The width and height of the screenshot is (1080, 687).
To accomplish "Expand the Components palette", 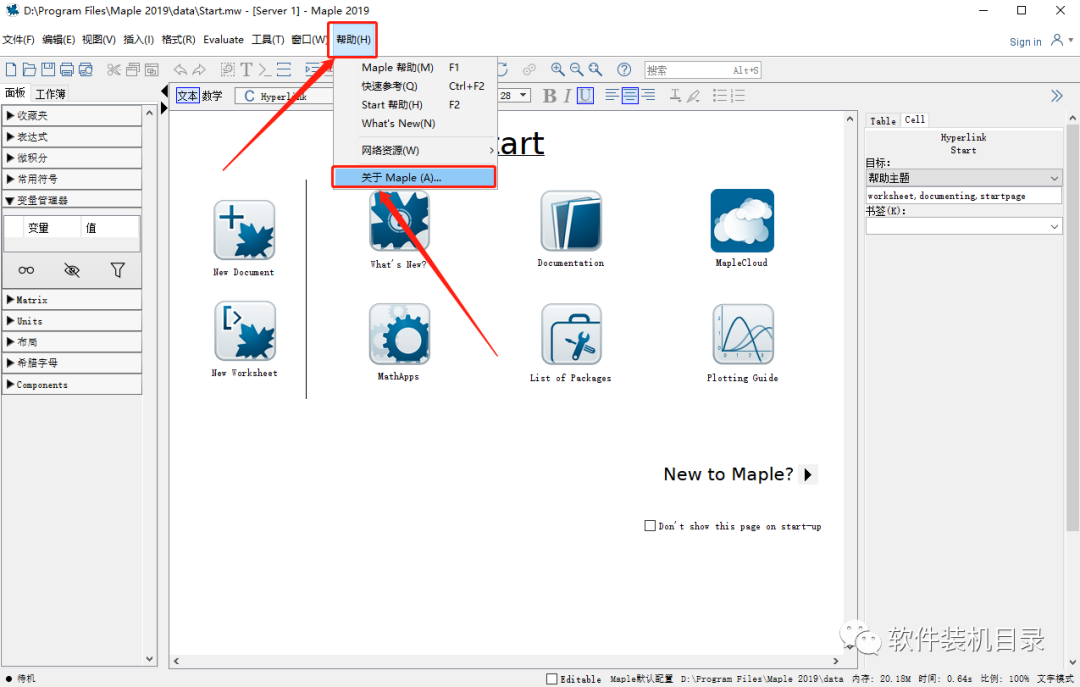I will pos(72,384).
